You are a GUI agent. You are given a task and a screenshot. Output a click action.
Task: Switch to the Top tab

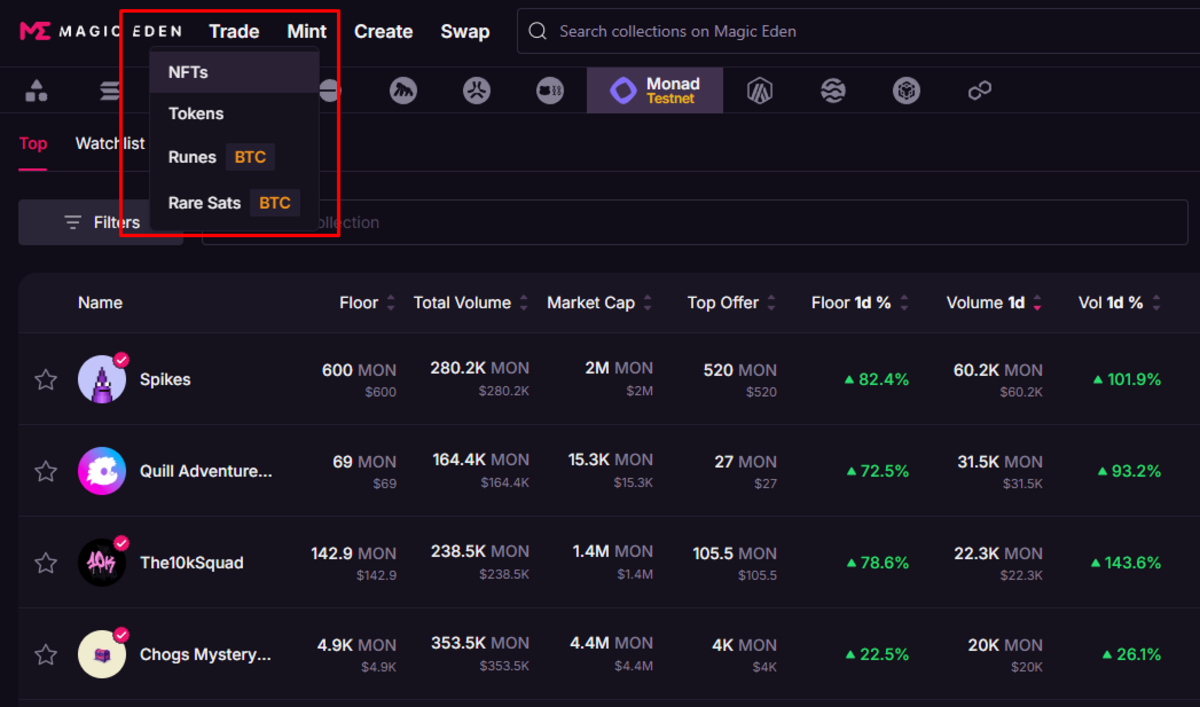pyautogui.click(x=33, y=143)
